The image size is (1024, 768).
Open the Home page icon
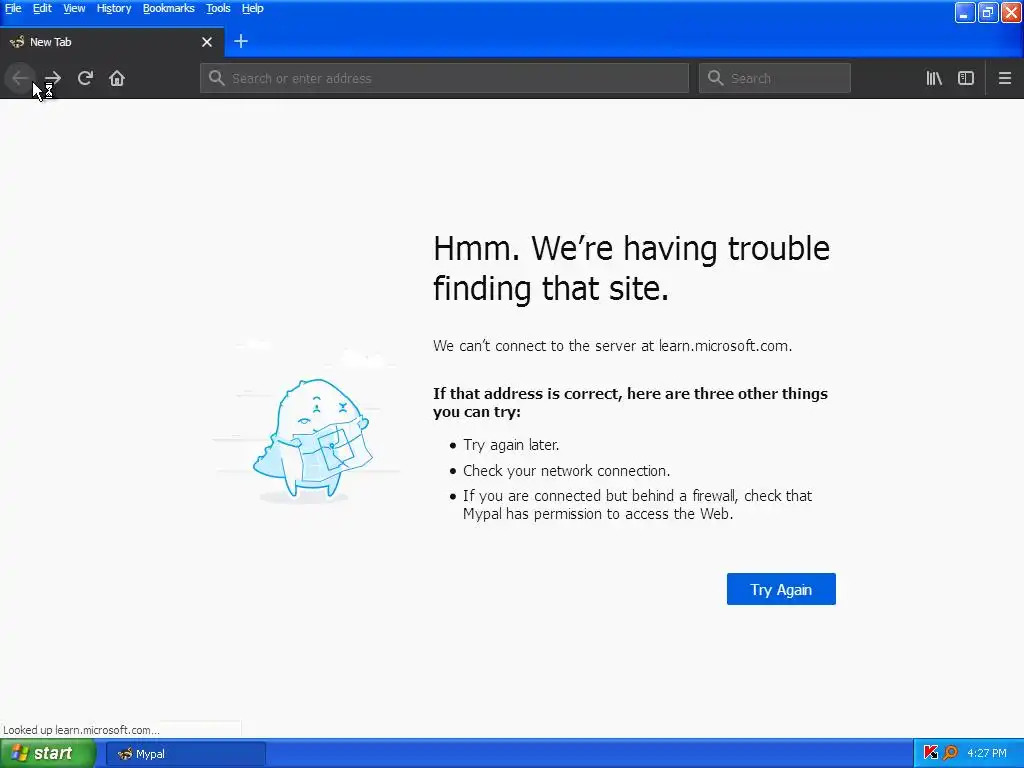[117, 78]
